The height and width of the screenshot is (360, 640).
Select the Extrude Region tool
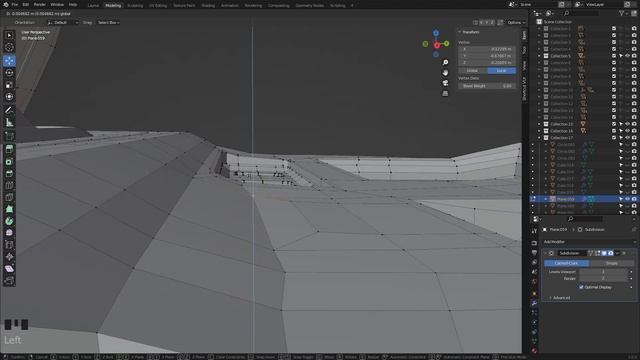(9, 149)
